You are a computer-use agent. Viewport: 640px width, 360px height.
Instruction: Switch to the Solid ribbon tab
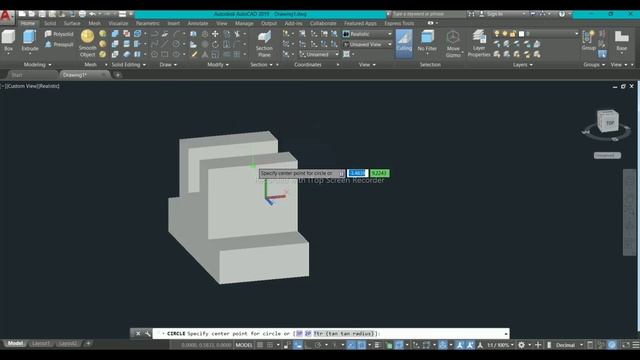pos(50,23)
